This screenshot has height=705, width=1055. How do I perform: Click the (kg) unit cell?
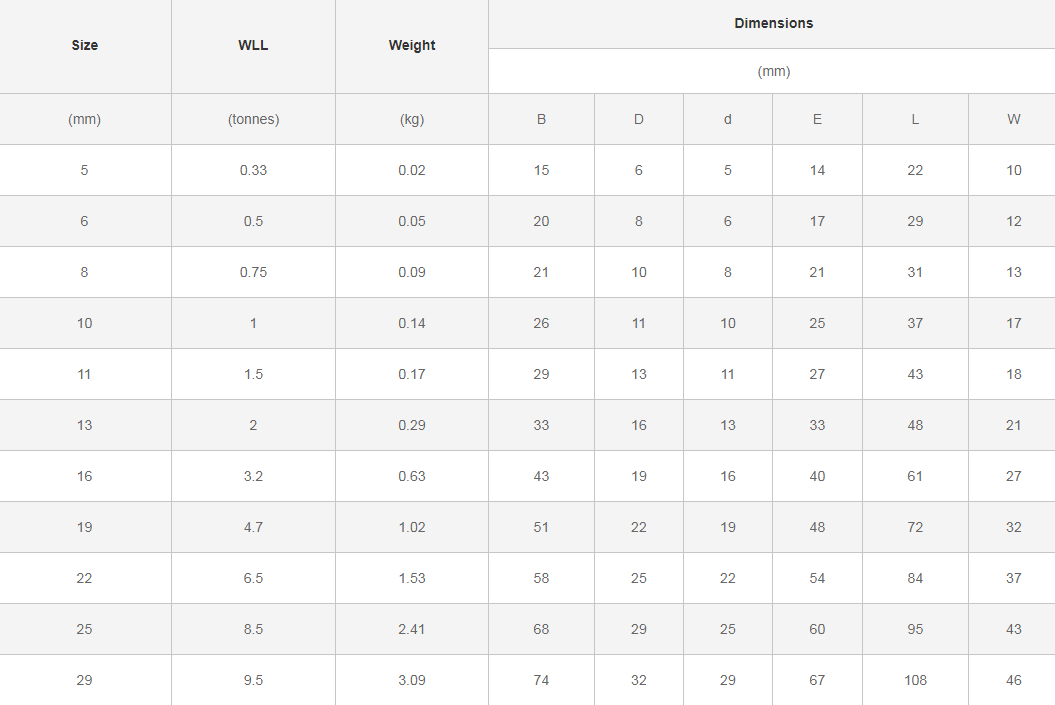click(412, 119)
